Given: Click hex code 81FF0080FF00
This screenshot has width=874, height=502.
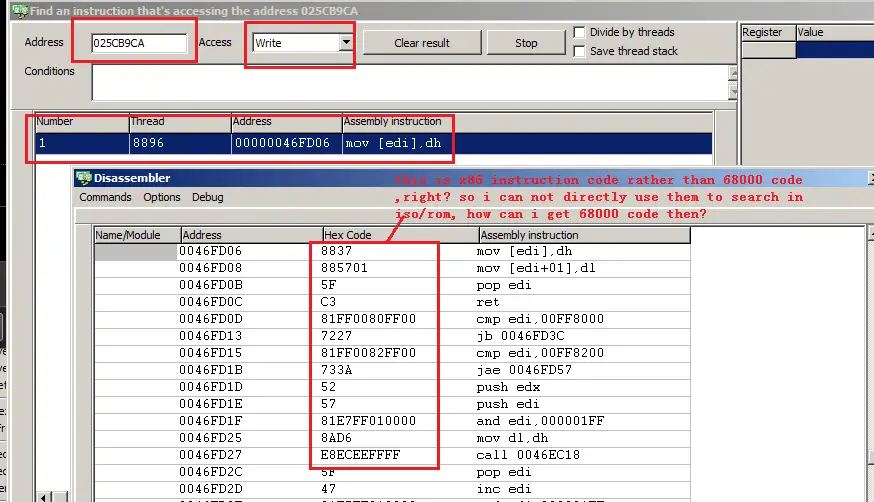Looking at the screenshot, I should click(368, 319).
